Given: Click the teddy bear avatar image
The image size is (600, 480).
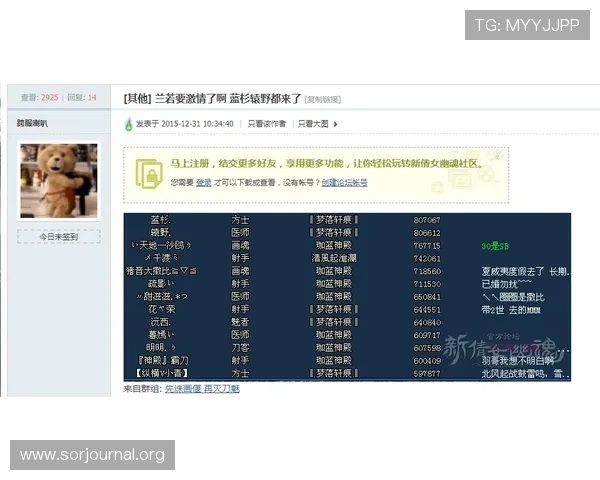Looking at the screenshot, I should (x=59, y=181).
